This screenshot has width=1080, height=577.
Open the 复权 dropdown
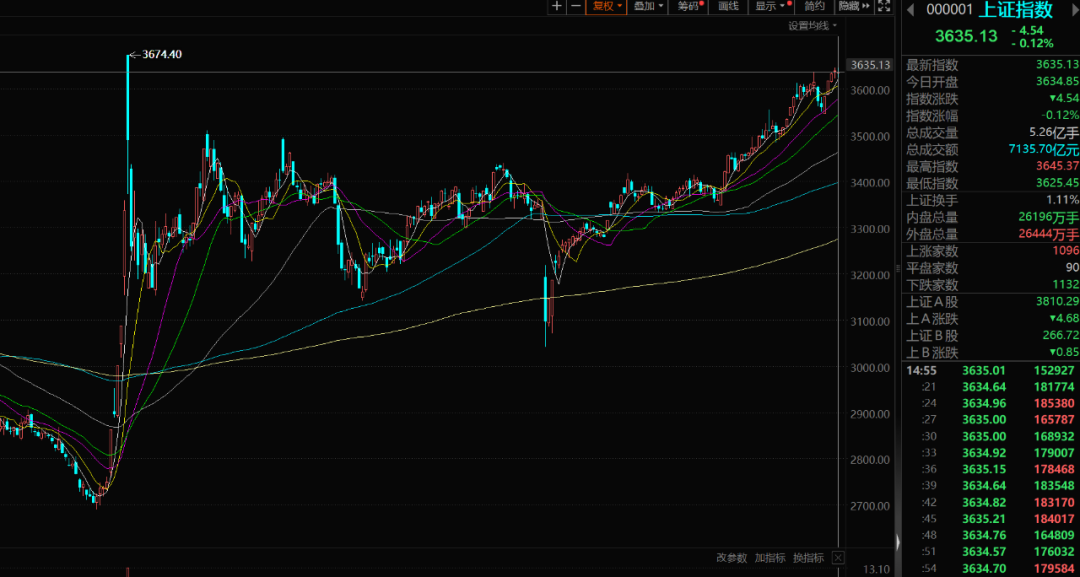pos(607,6)
